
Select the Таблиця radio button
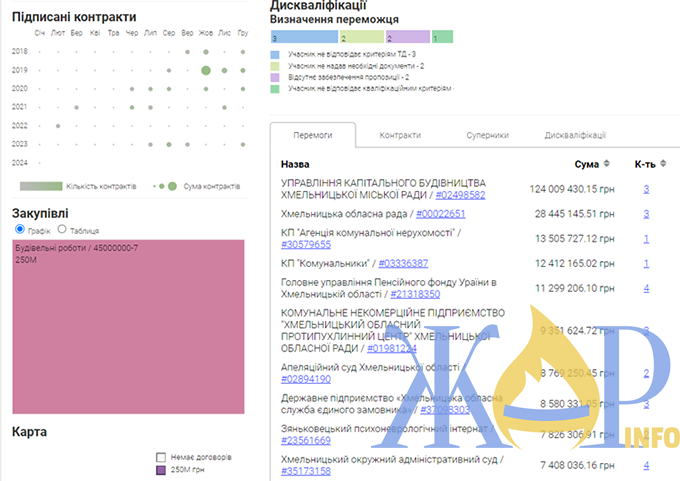click(62, 229)
